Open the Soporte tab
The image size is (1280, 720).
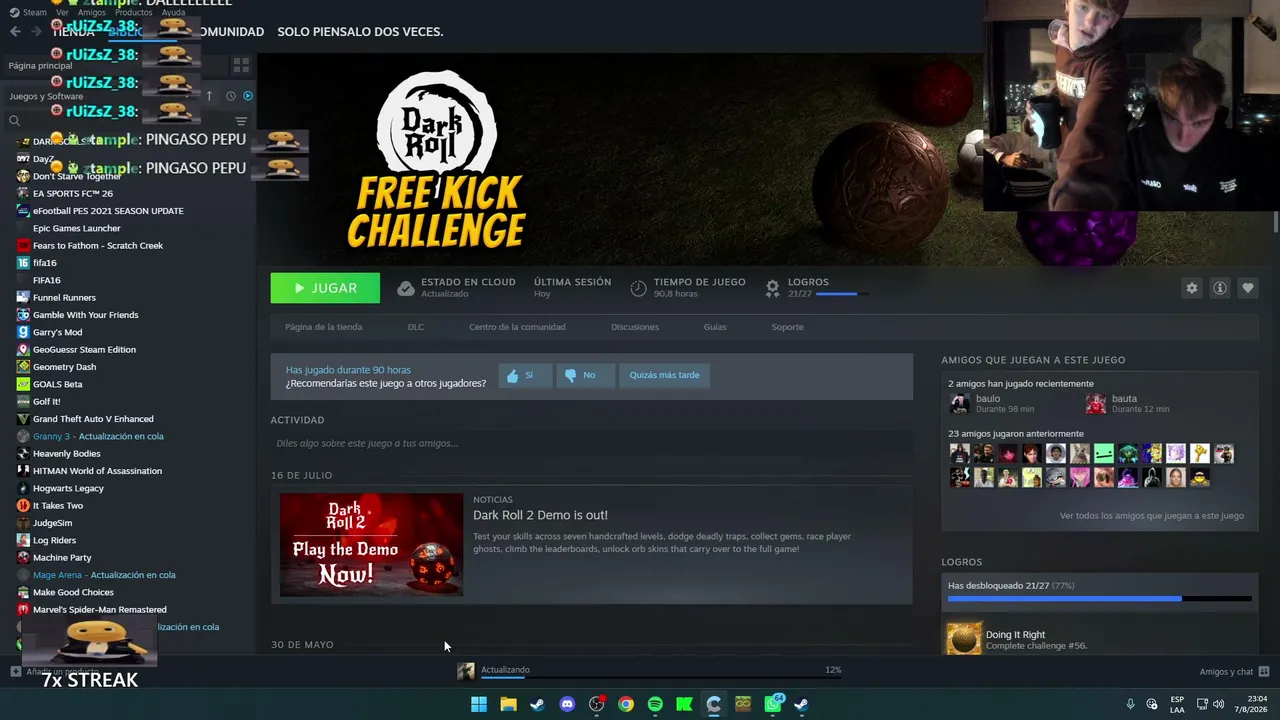point(787,327)
